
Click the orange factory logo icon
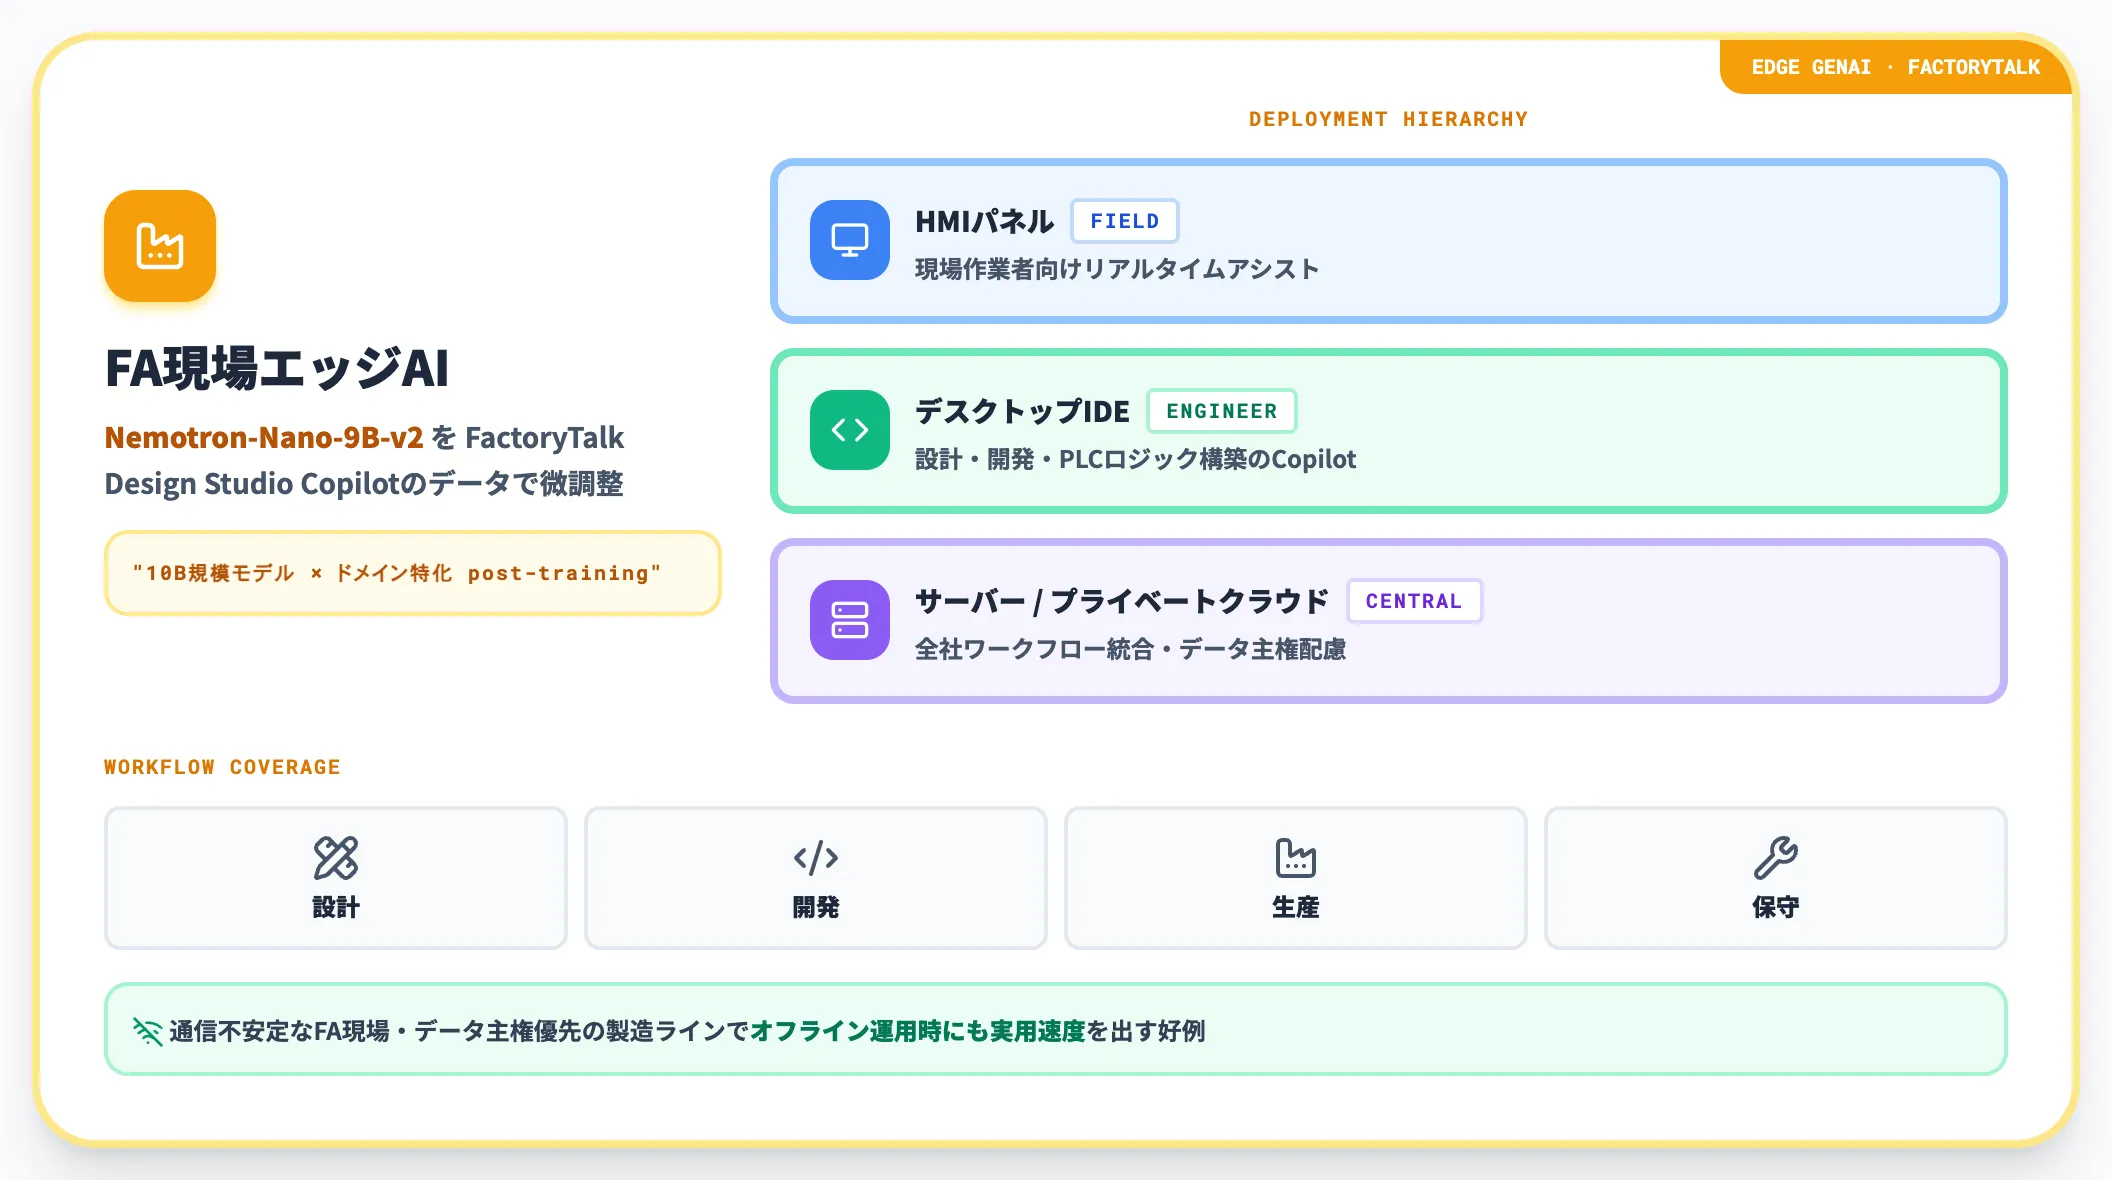(160, 246)
